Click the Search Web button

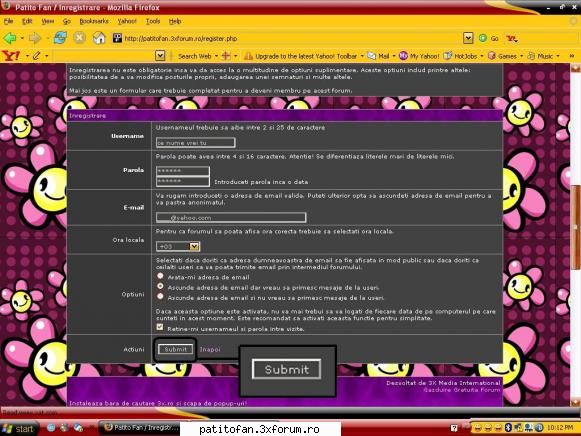pos(195,56)
